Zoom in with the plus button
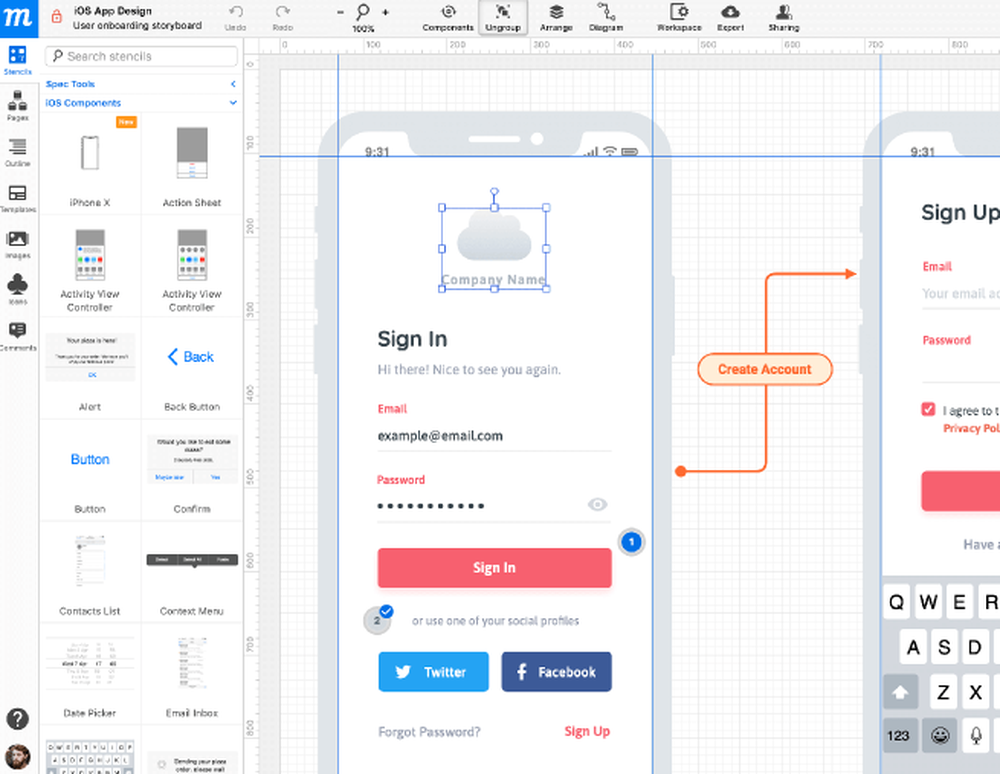Viewport: 1000px width, 774px height. (x=385, y=12)
